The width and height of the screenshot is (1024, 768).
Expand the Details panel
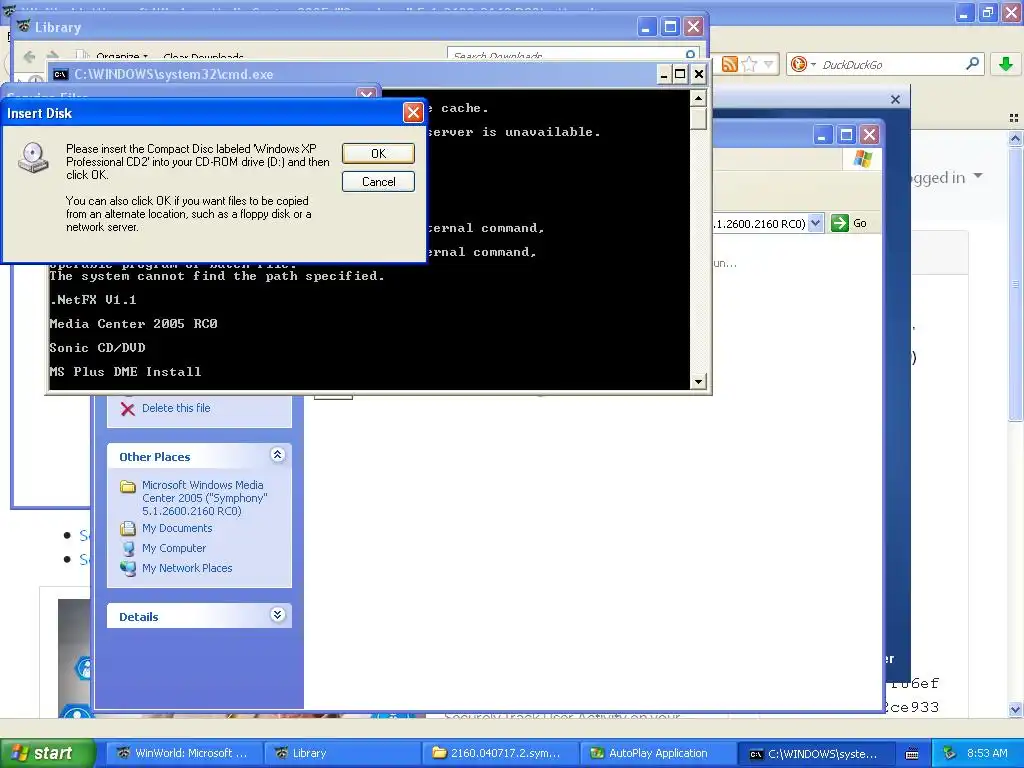point(278,615)
